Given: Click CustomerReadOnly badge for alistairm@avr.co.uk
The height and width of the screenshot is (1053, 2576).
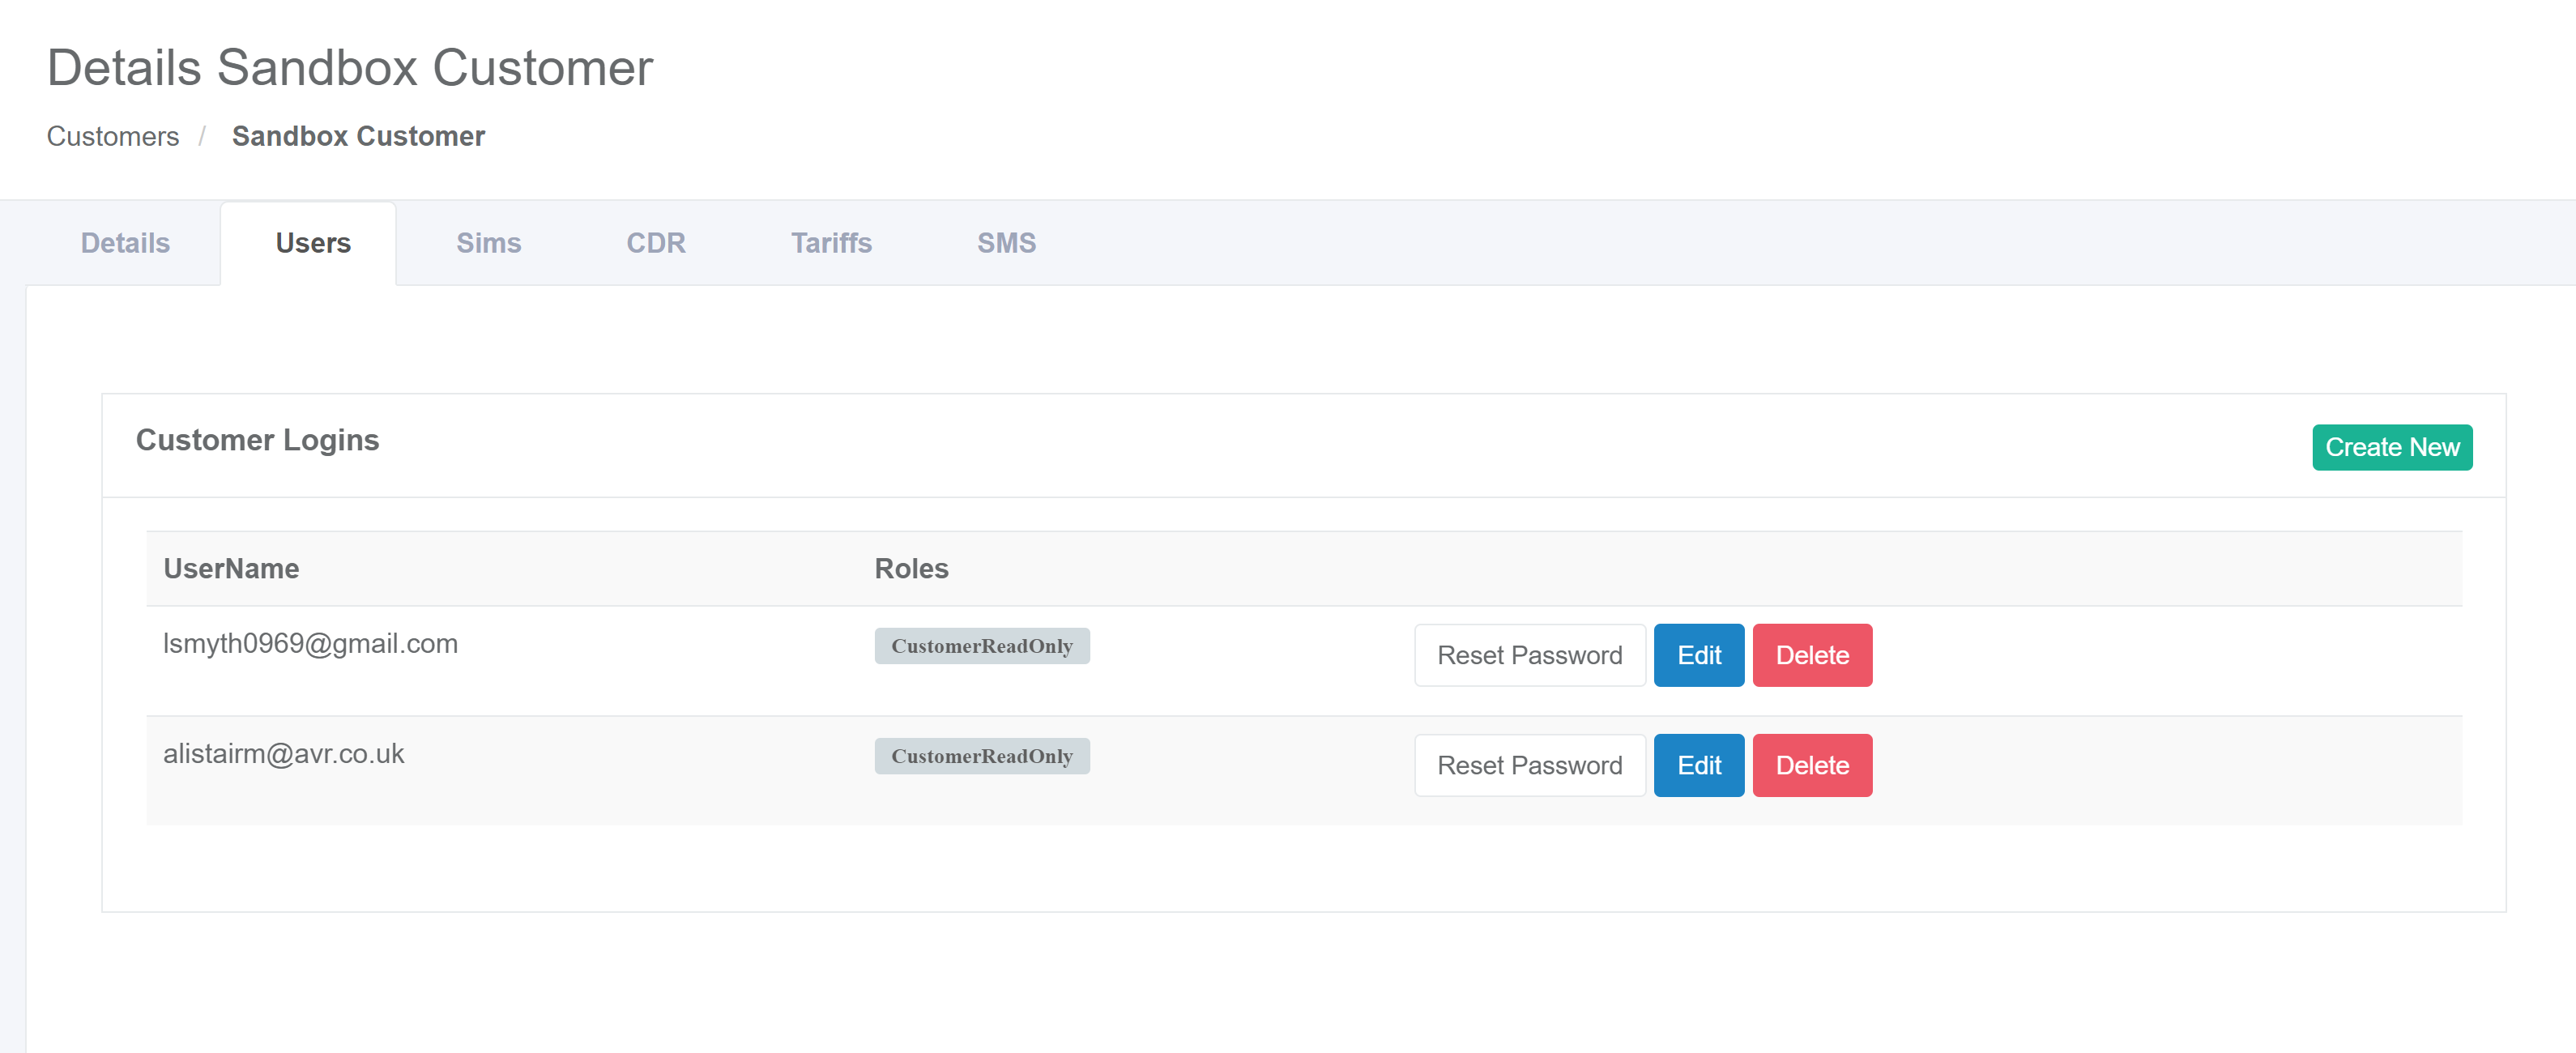Looking at the screenshot, I should 981,756.
